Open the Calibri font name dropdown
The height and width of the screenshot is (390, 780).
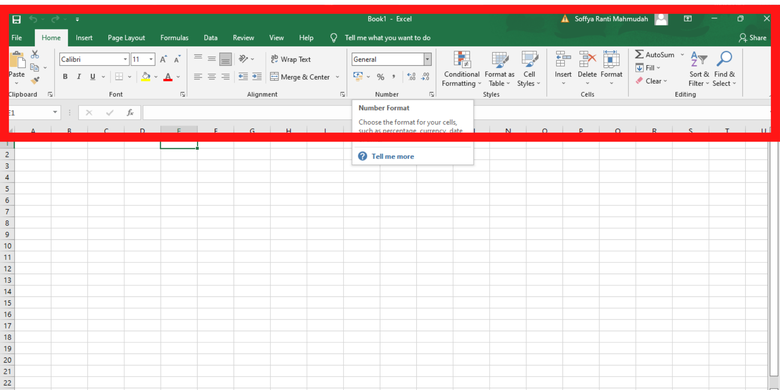(x=125, y=59)
